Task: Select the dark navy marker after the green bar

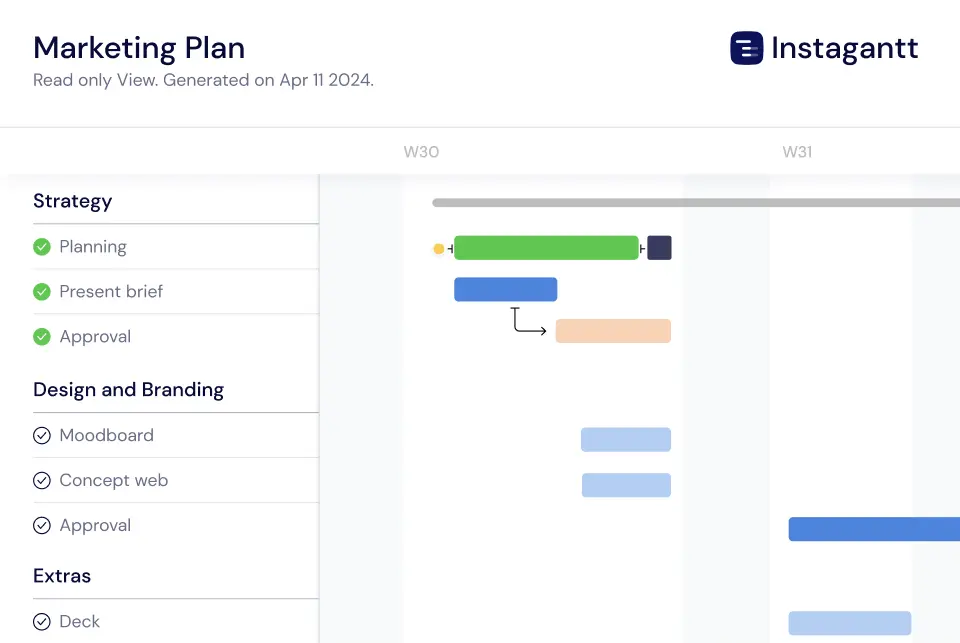Action: tap(658, 247)
